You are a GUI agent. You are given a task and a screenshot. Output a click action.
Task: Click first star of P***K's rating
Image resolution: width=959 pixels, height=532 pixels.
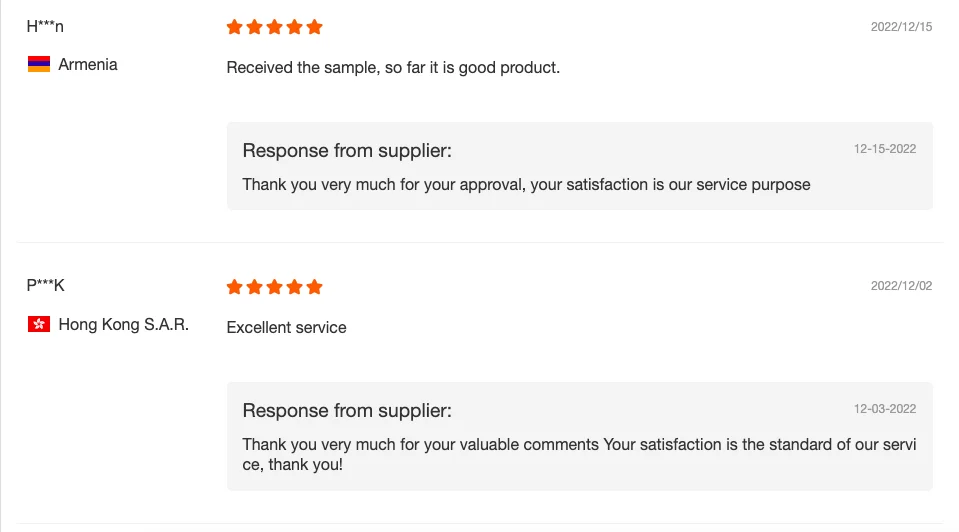[235, 287]
